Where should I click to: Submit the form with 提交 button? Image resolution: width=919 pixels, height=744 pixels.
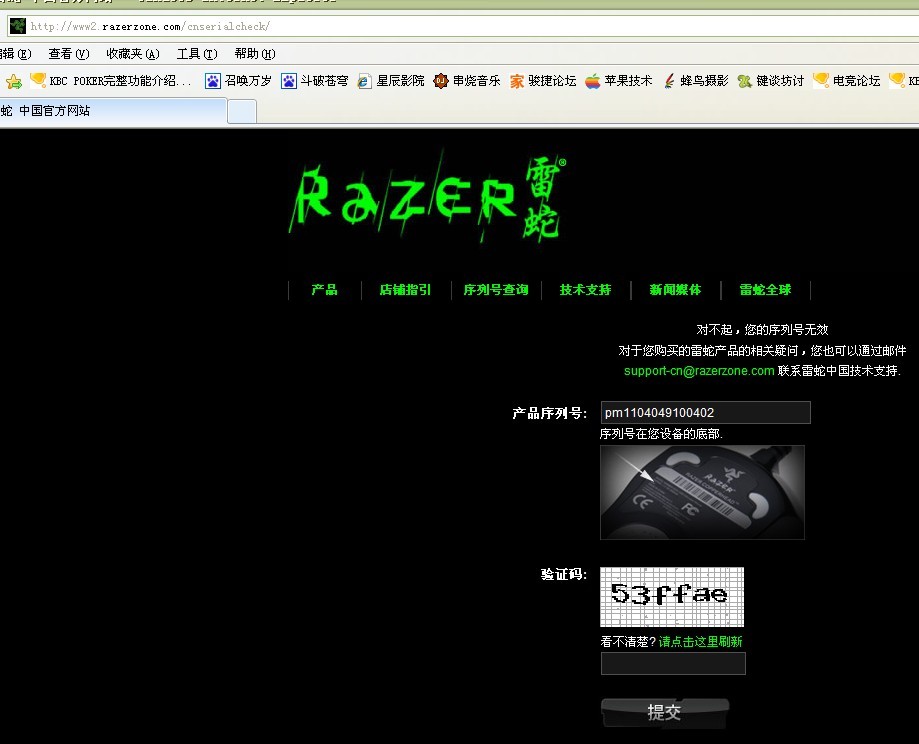665,713
